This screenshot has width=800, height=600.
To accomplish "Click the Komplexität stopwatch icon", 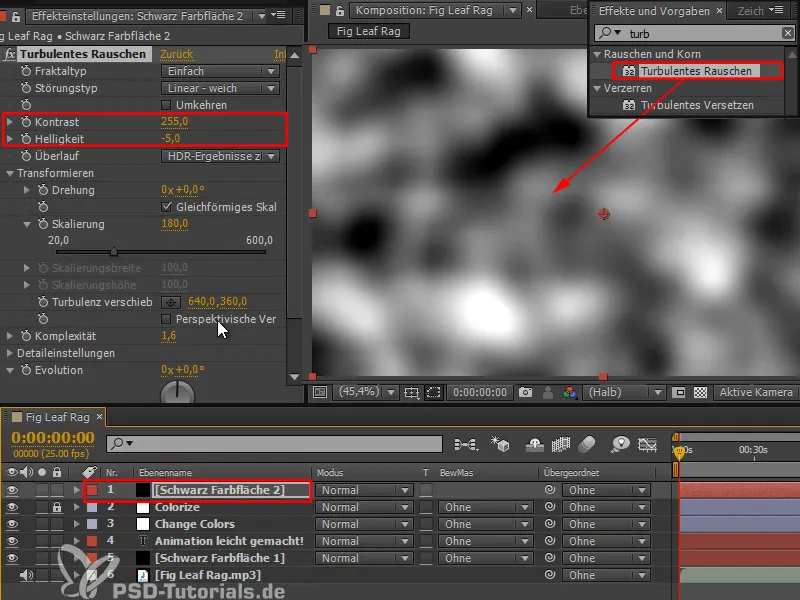I will 26,336.
